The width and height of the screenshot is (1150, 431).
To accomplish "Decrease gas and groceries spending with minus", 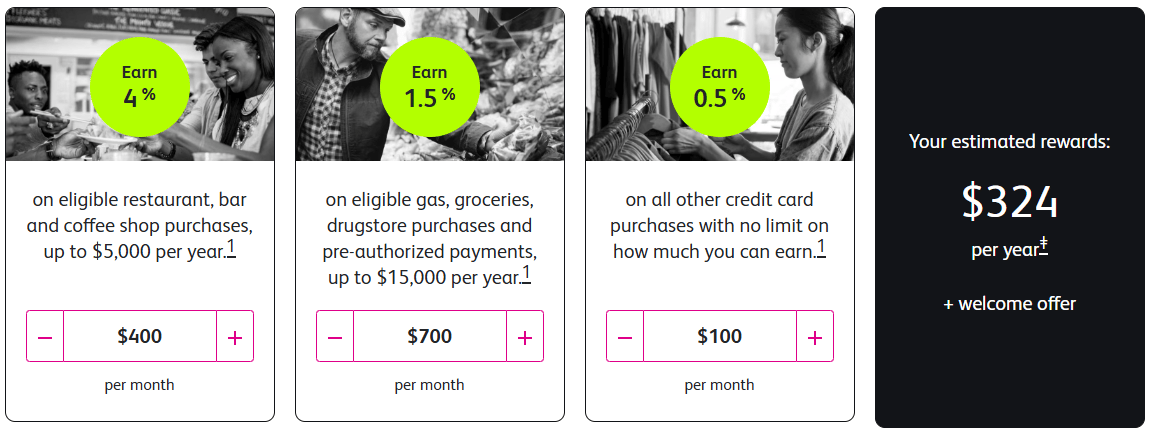I will pyautogui.click(x=335, y=336).
